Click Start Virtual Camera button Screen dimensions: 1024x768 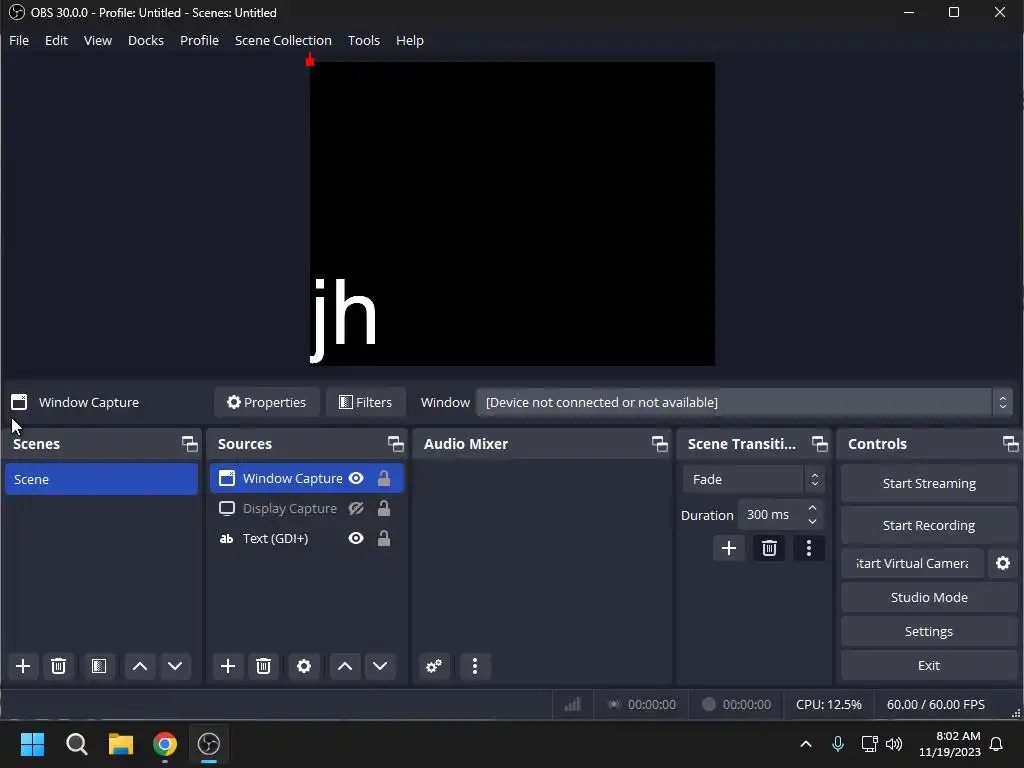(x=912, y=563)
